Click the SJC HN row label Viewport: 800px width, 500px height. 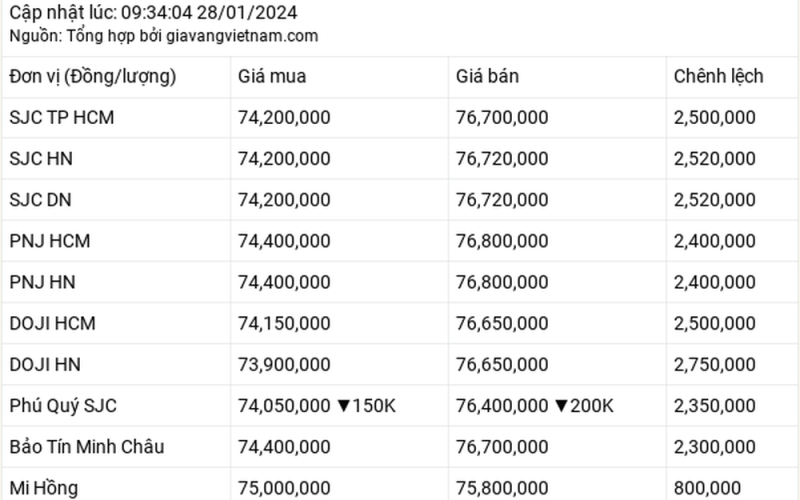click(x=41, y=158)
